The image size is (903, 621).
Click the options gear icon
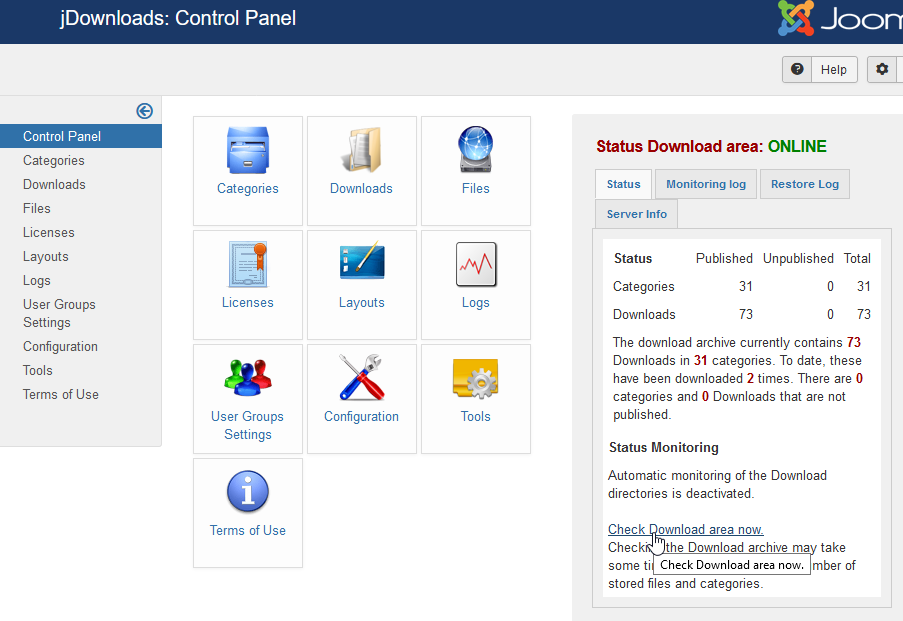[882, 69]
